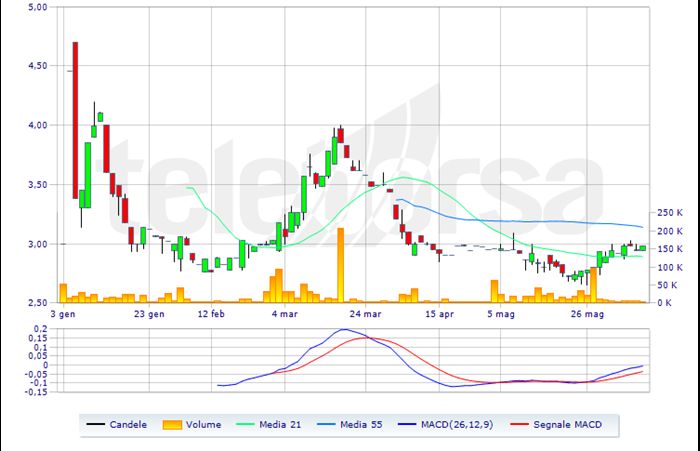The width and height of the screenshot is (700, 451).
Task: Click the 12 feb date label
Action: 211,314
